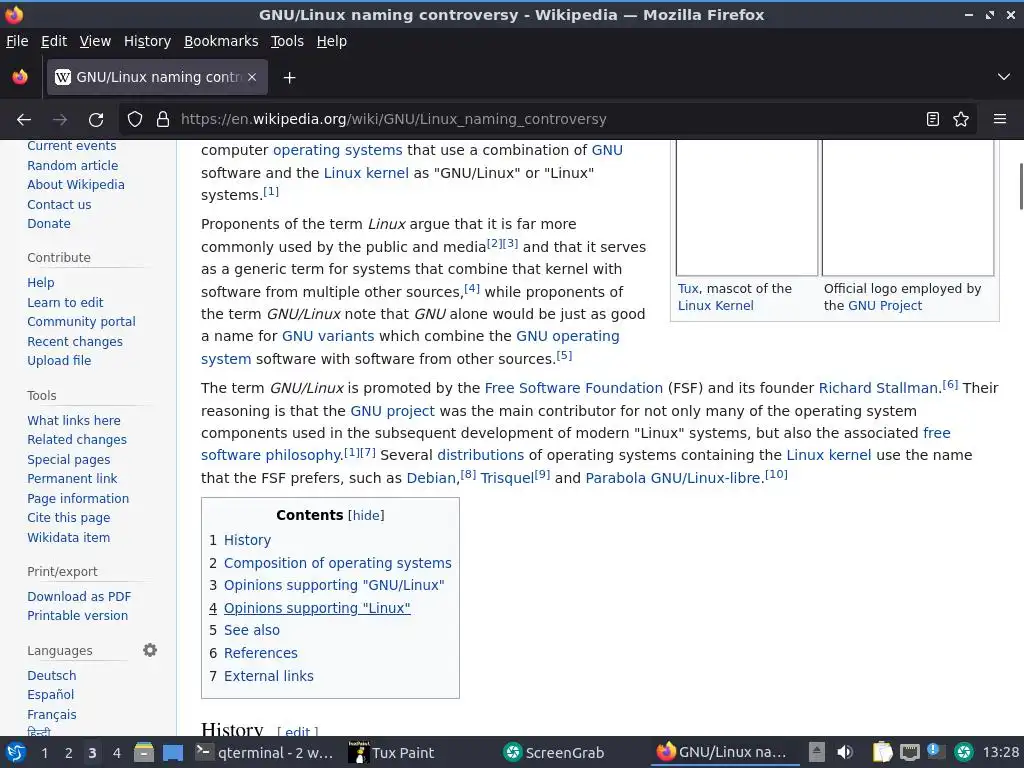Open the Richard Stallman article link

pyautogui.click(x=878, y=388)
